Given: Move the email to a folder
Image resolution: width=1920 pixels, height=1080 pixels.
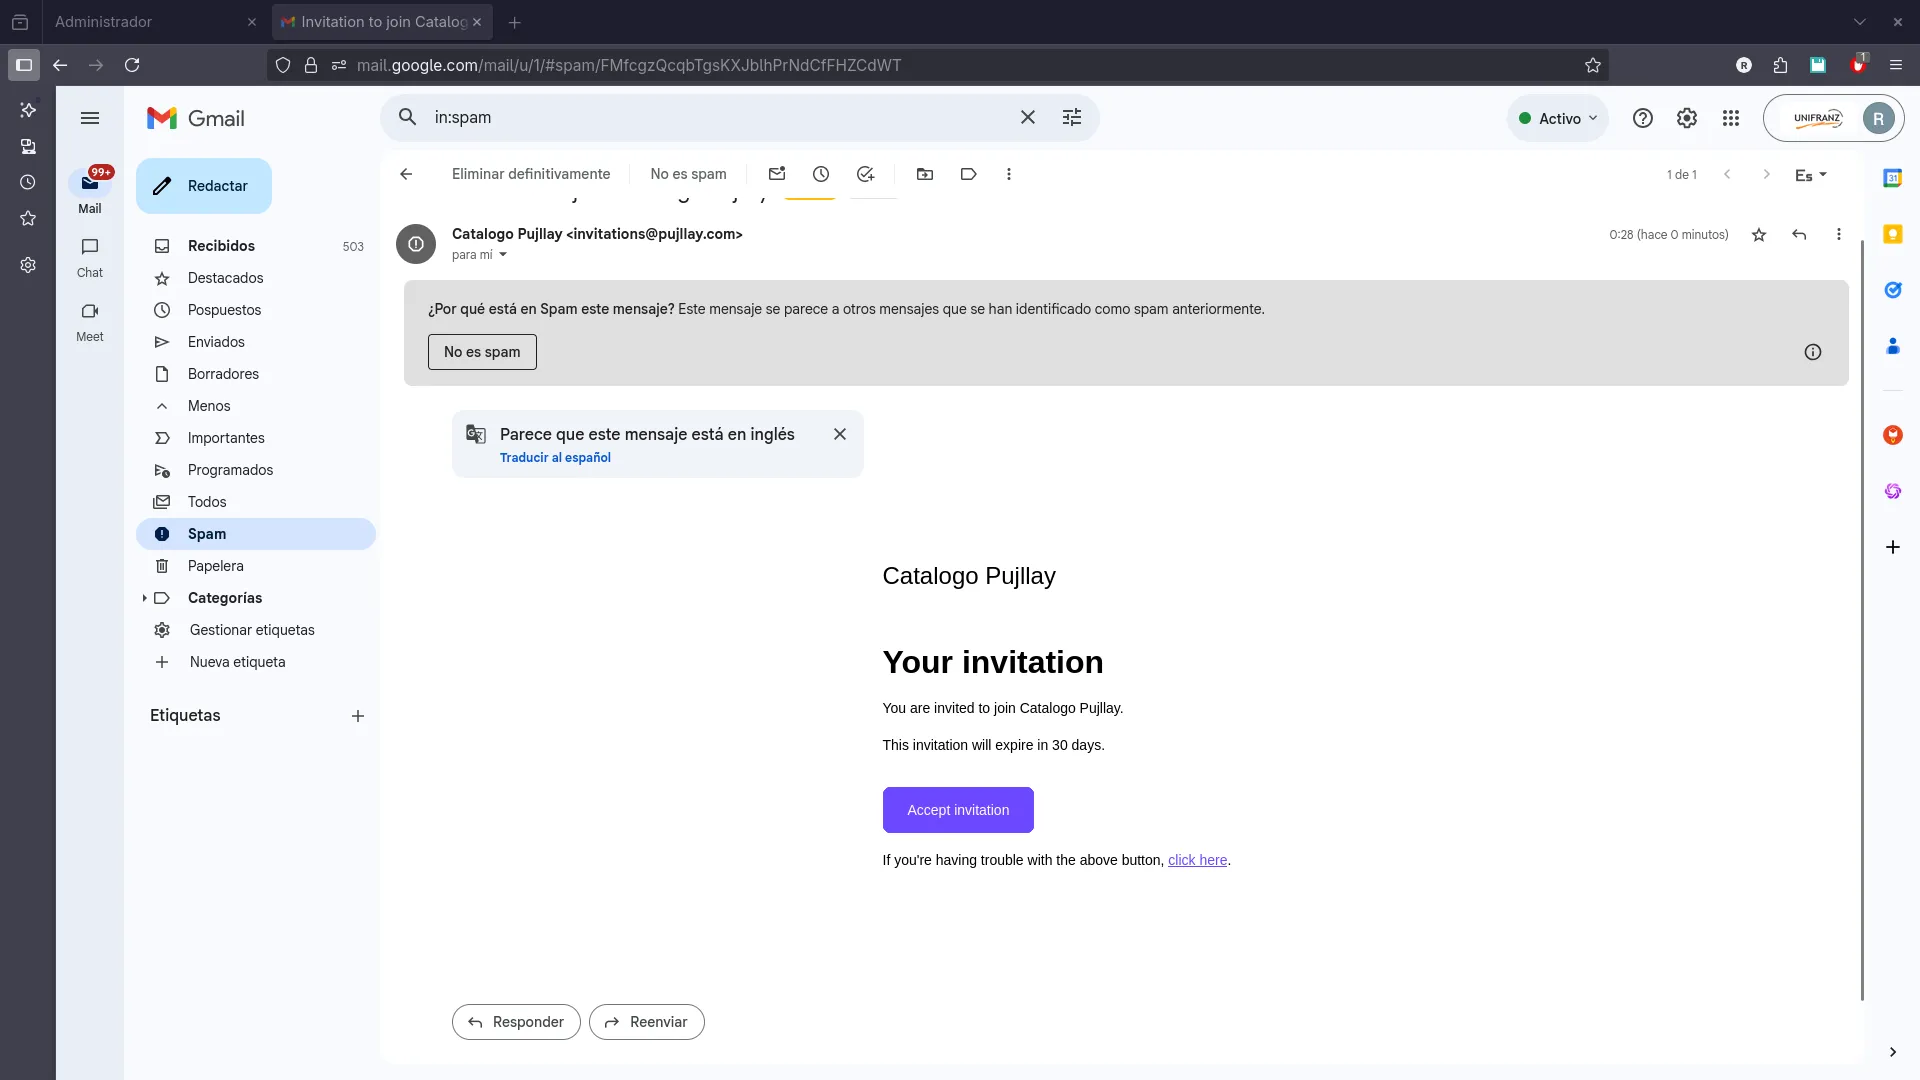Looking at the screenshot, I should pos(925,174).
